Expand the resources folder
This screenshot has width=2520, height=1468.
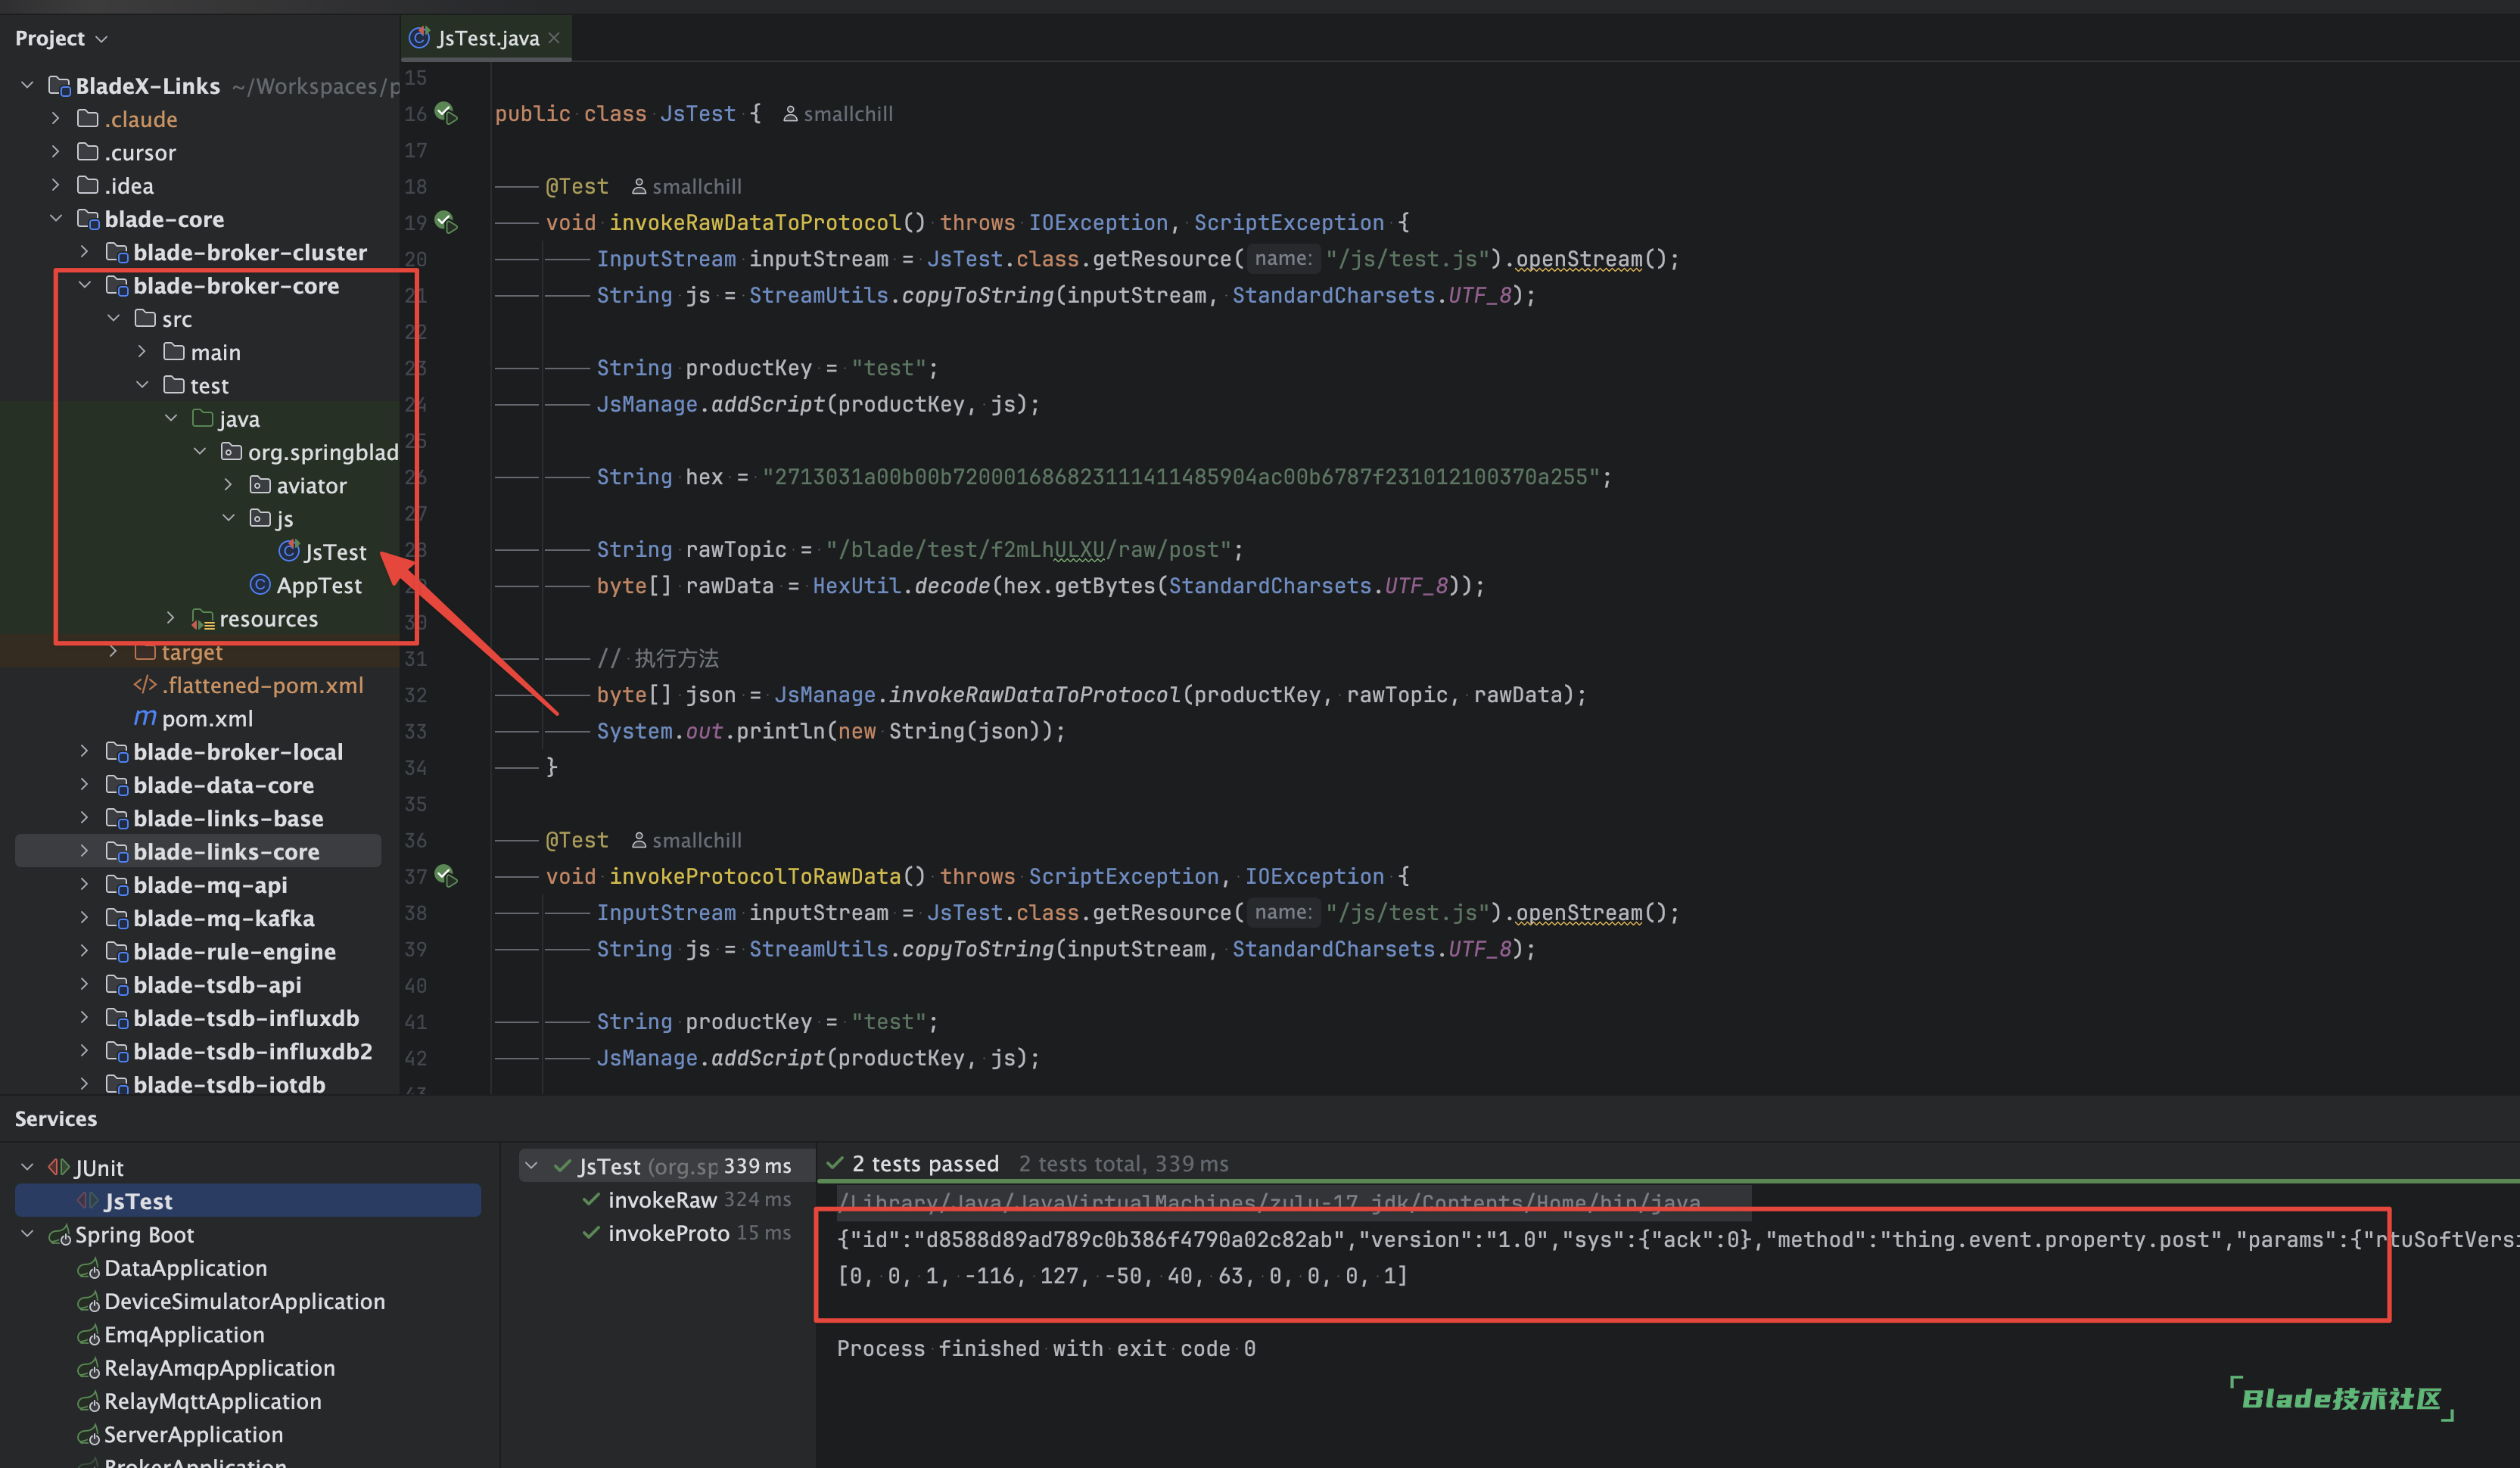click(170, 619)
